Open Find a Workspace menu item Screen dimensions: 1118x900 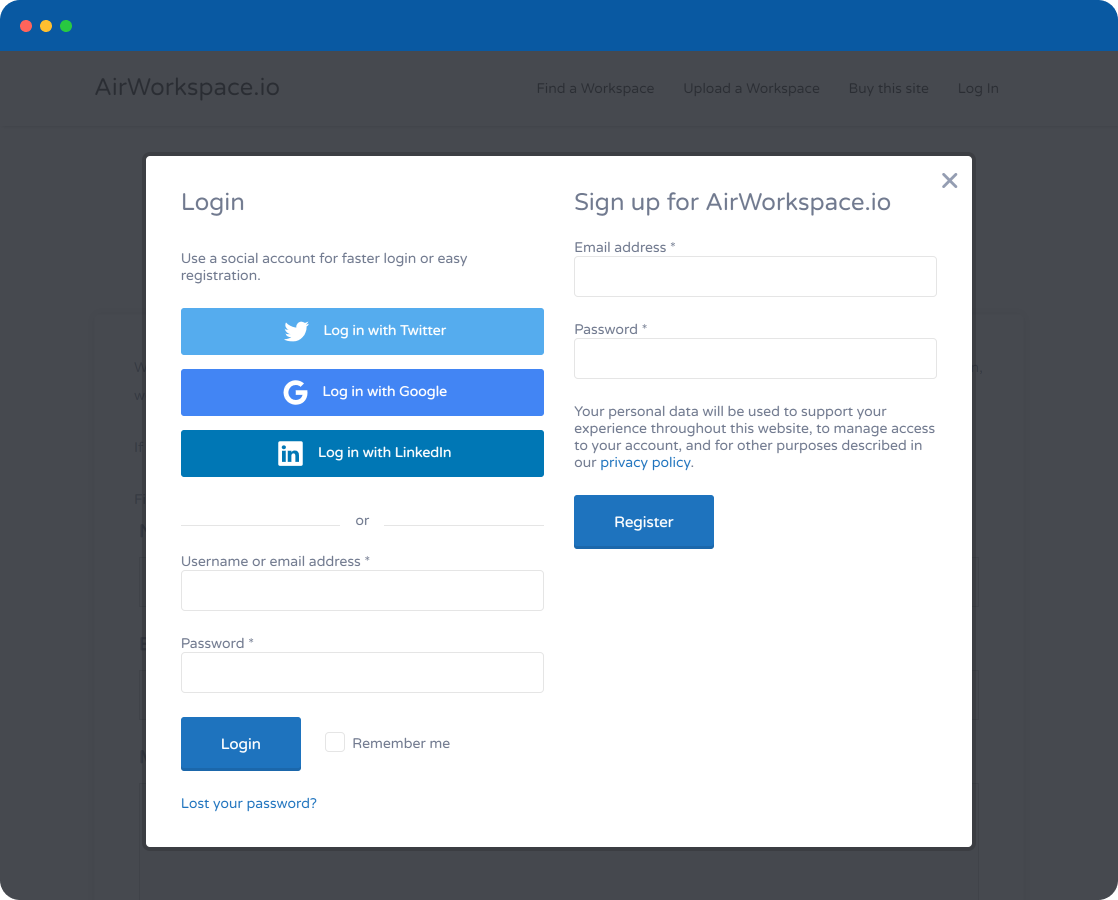tap(595, 89)
